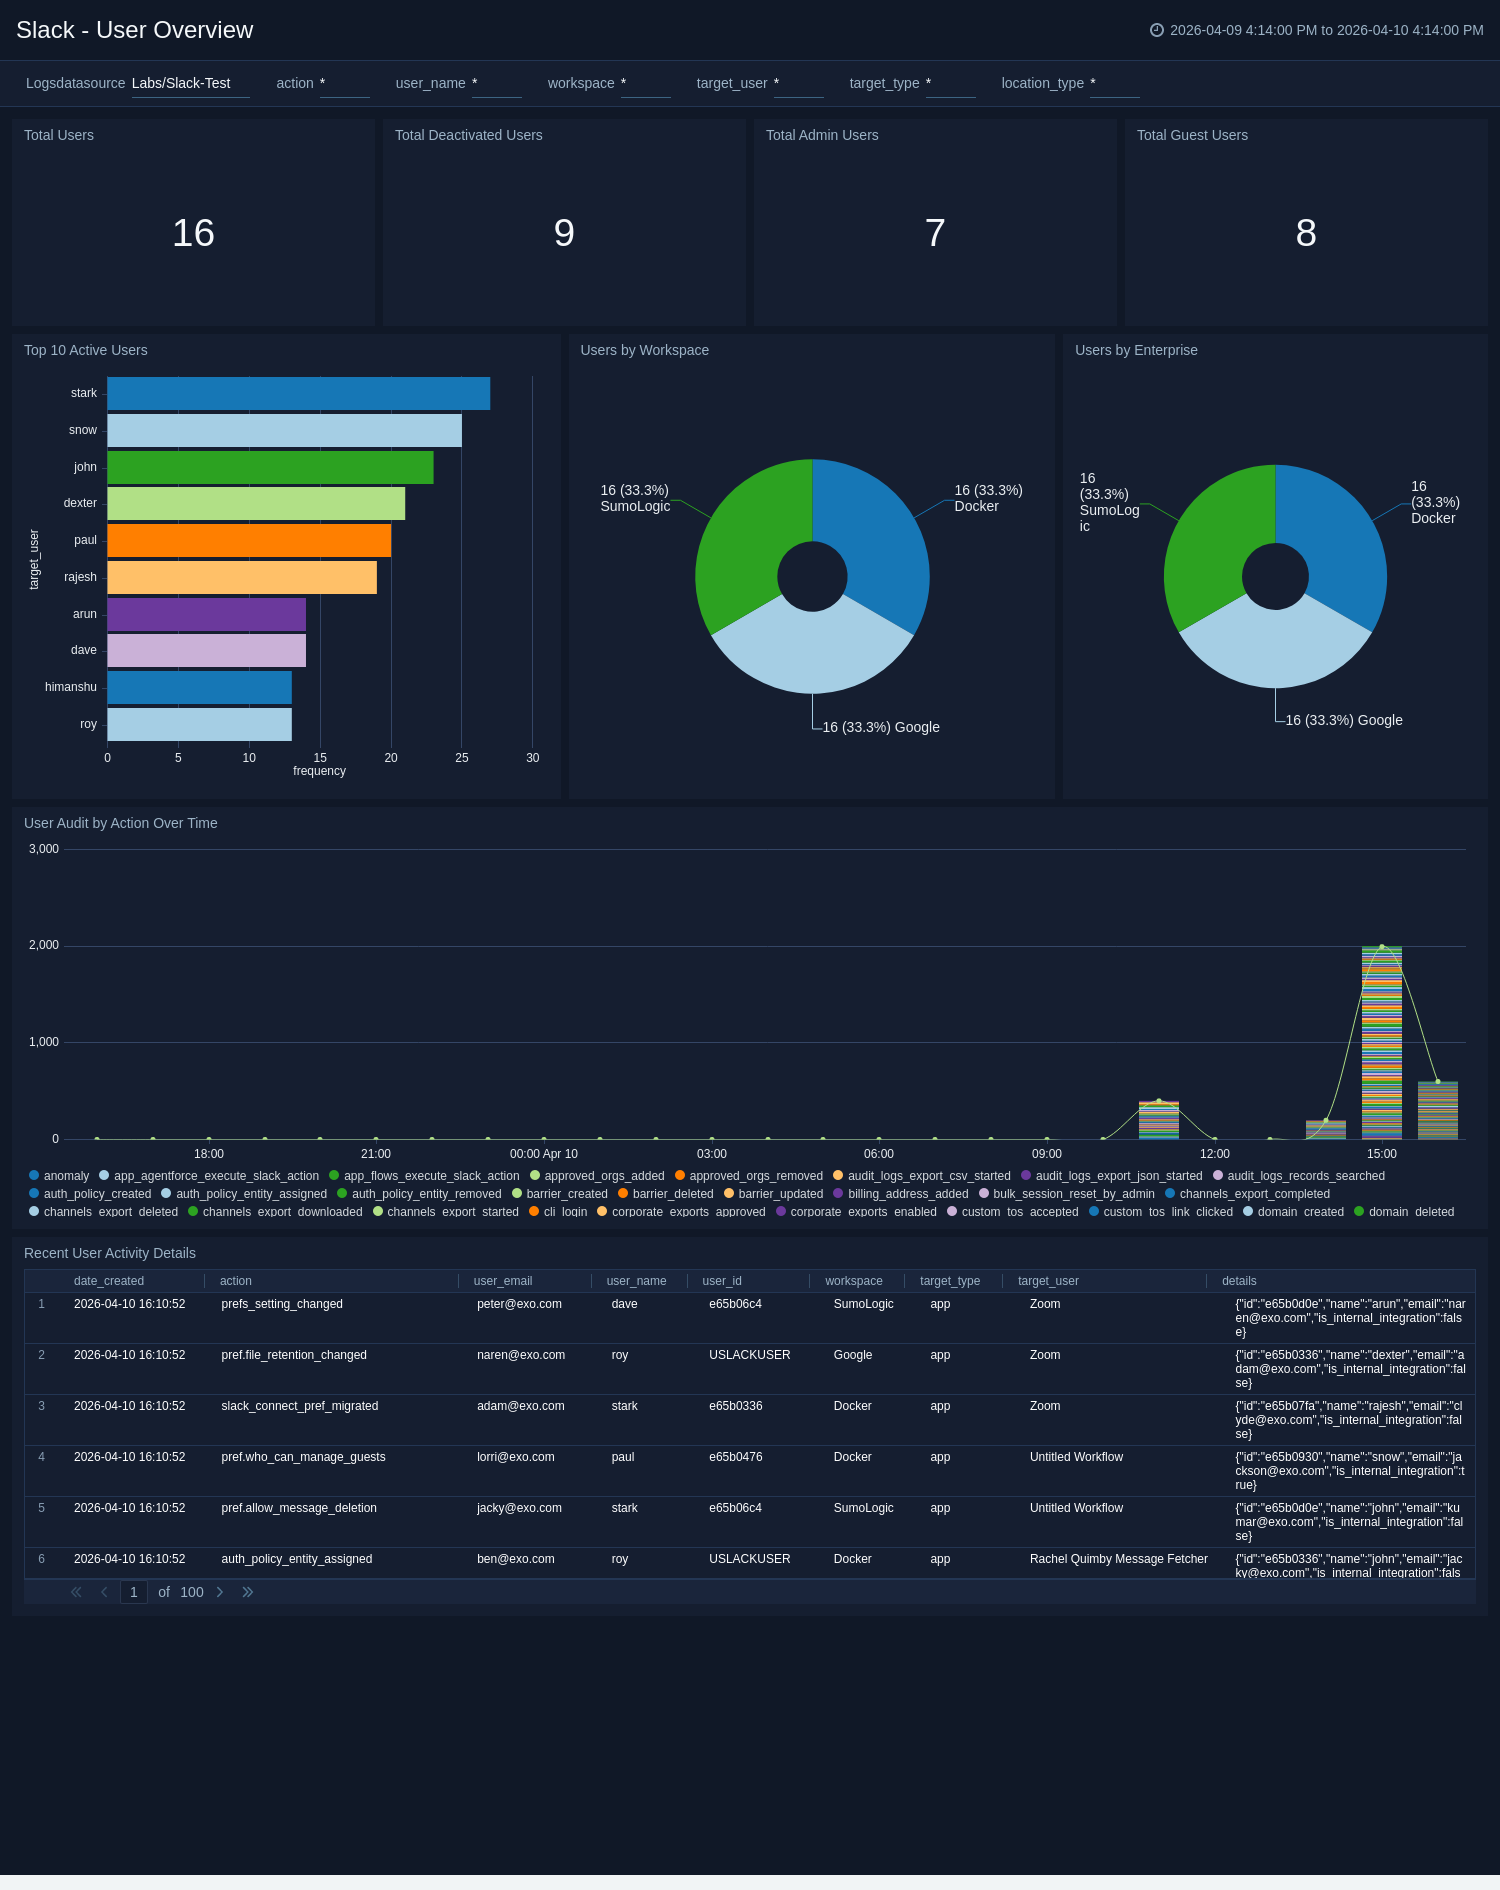Sort table by workspace column header
1500x1890 pixels.
pos(853,1281)
